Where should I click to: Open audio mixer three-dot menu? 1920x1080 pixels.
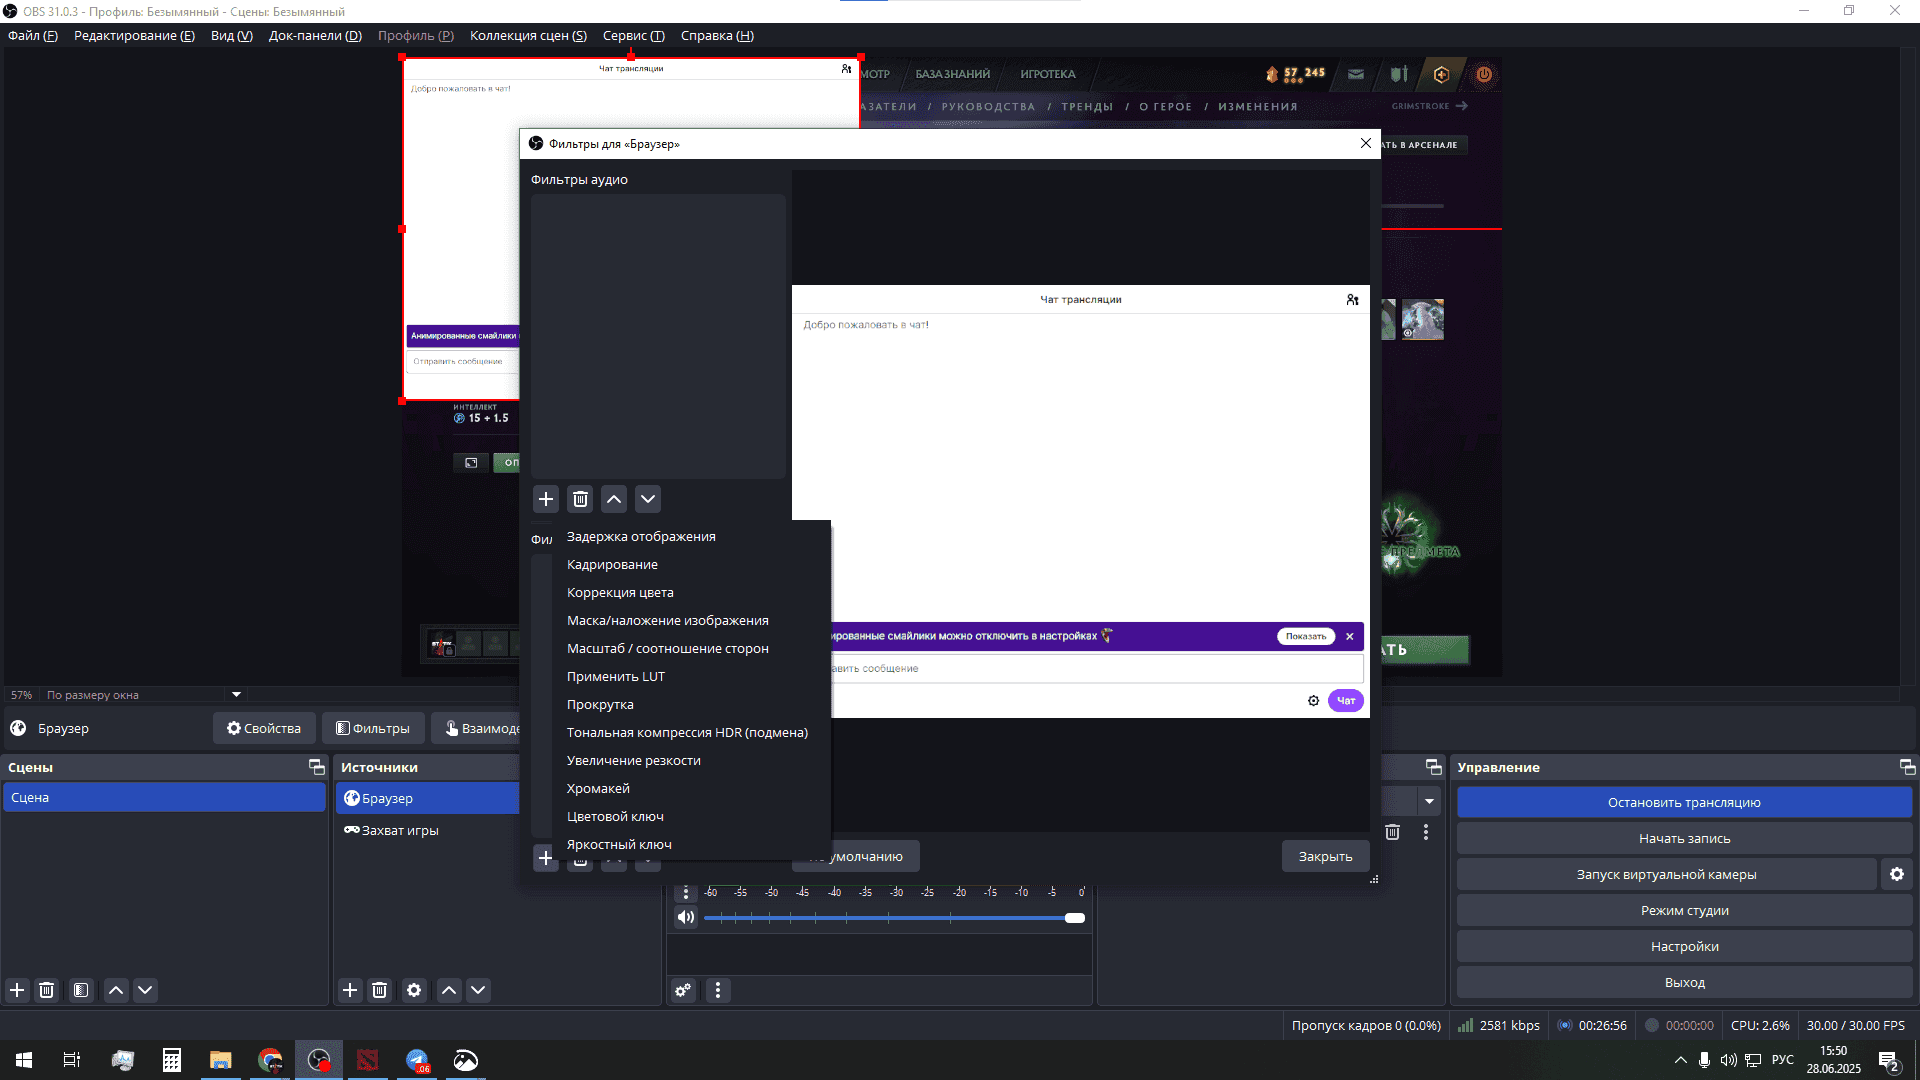click(x=718, y=990)
